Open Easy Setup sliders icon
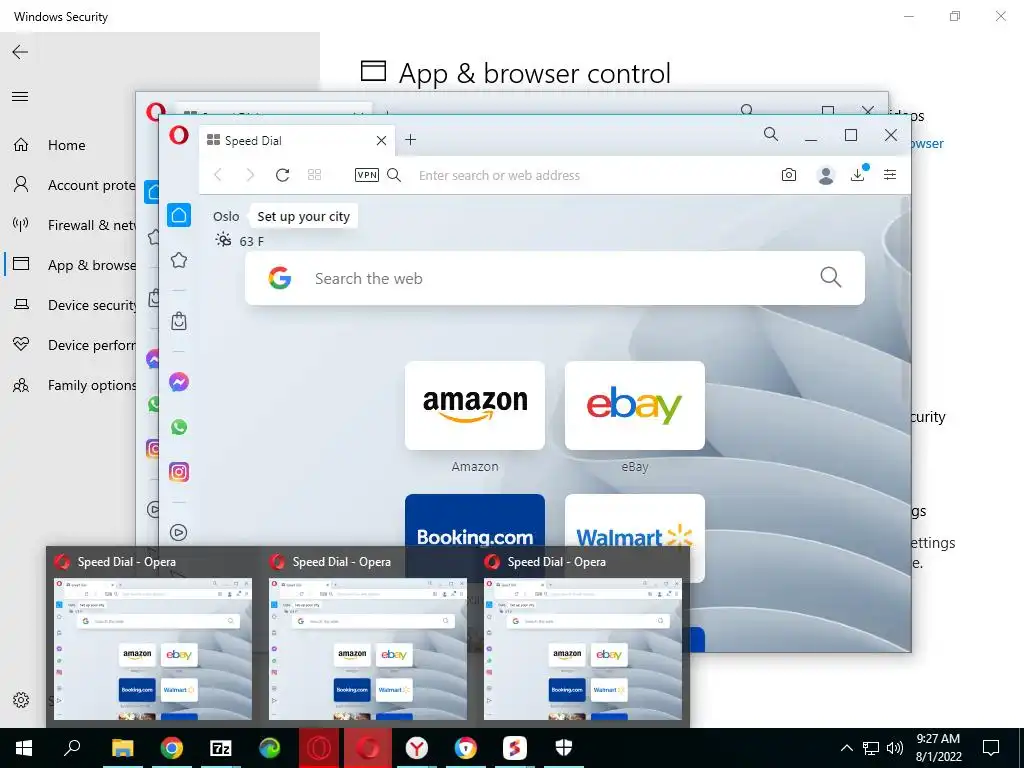The width and height of the screenshot is (1024, 768). tap(889, 175)
